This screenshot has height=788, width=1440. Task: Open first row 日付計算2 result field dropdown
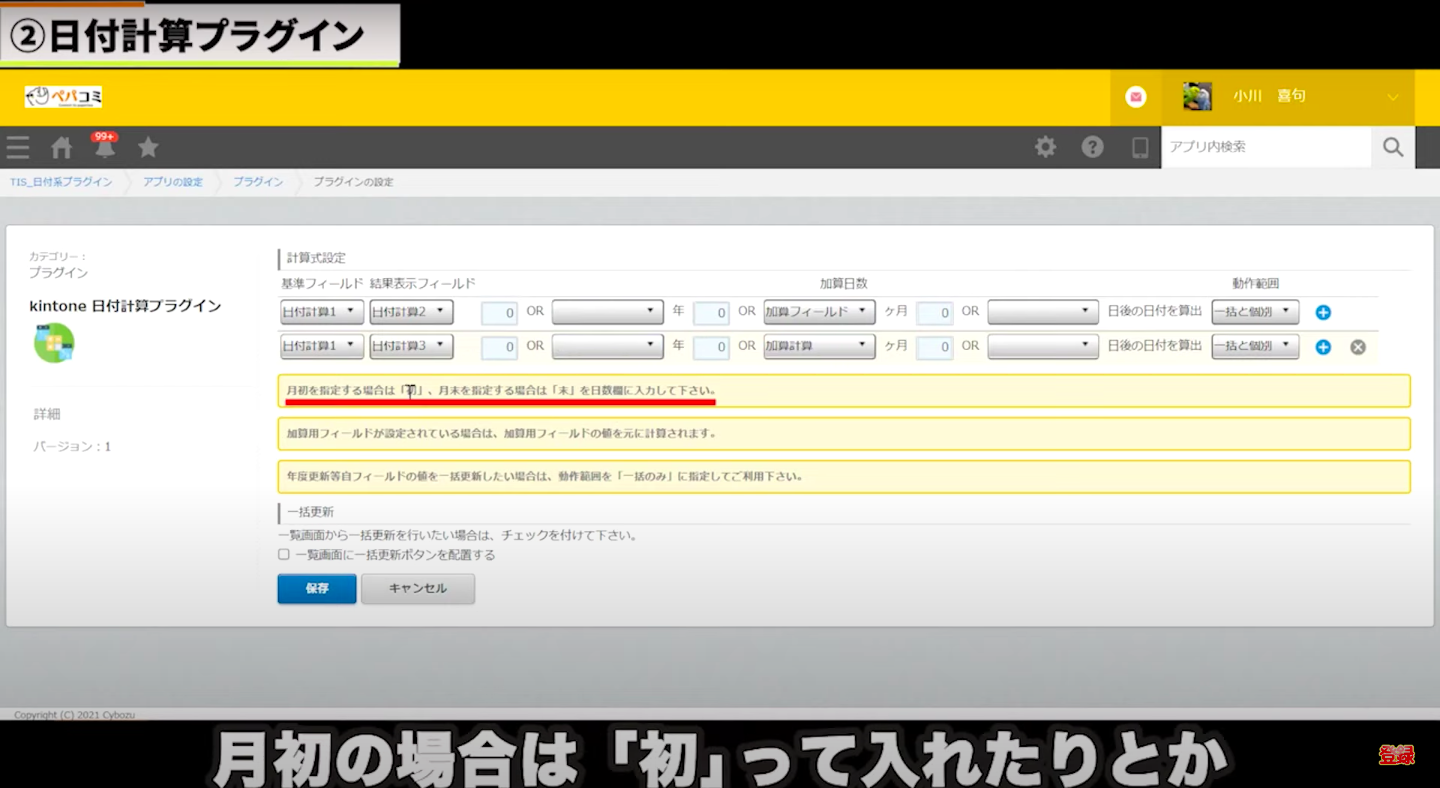pyautogui.click(x=411, y=313)
